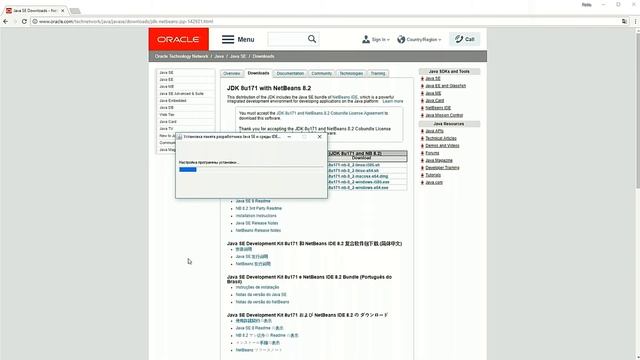Click the Oracle search input field
The height and width of the screenshot is (360, 640).
[x=287, y=39]
